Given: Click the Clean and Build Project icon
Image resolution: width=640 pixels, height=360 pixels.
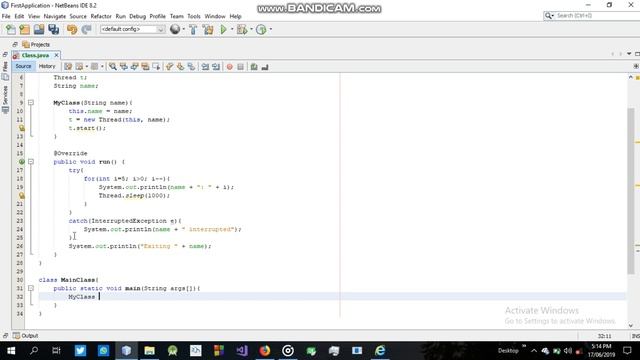Looking at the screenshot, I should [x=208, y=29].
